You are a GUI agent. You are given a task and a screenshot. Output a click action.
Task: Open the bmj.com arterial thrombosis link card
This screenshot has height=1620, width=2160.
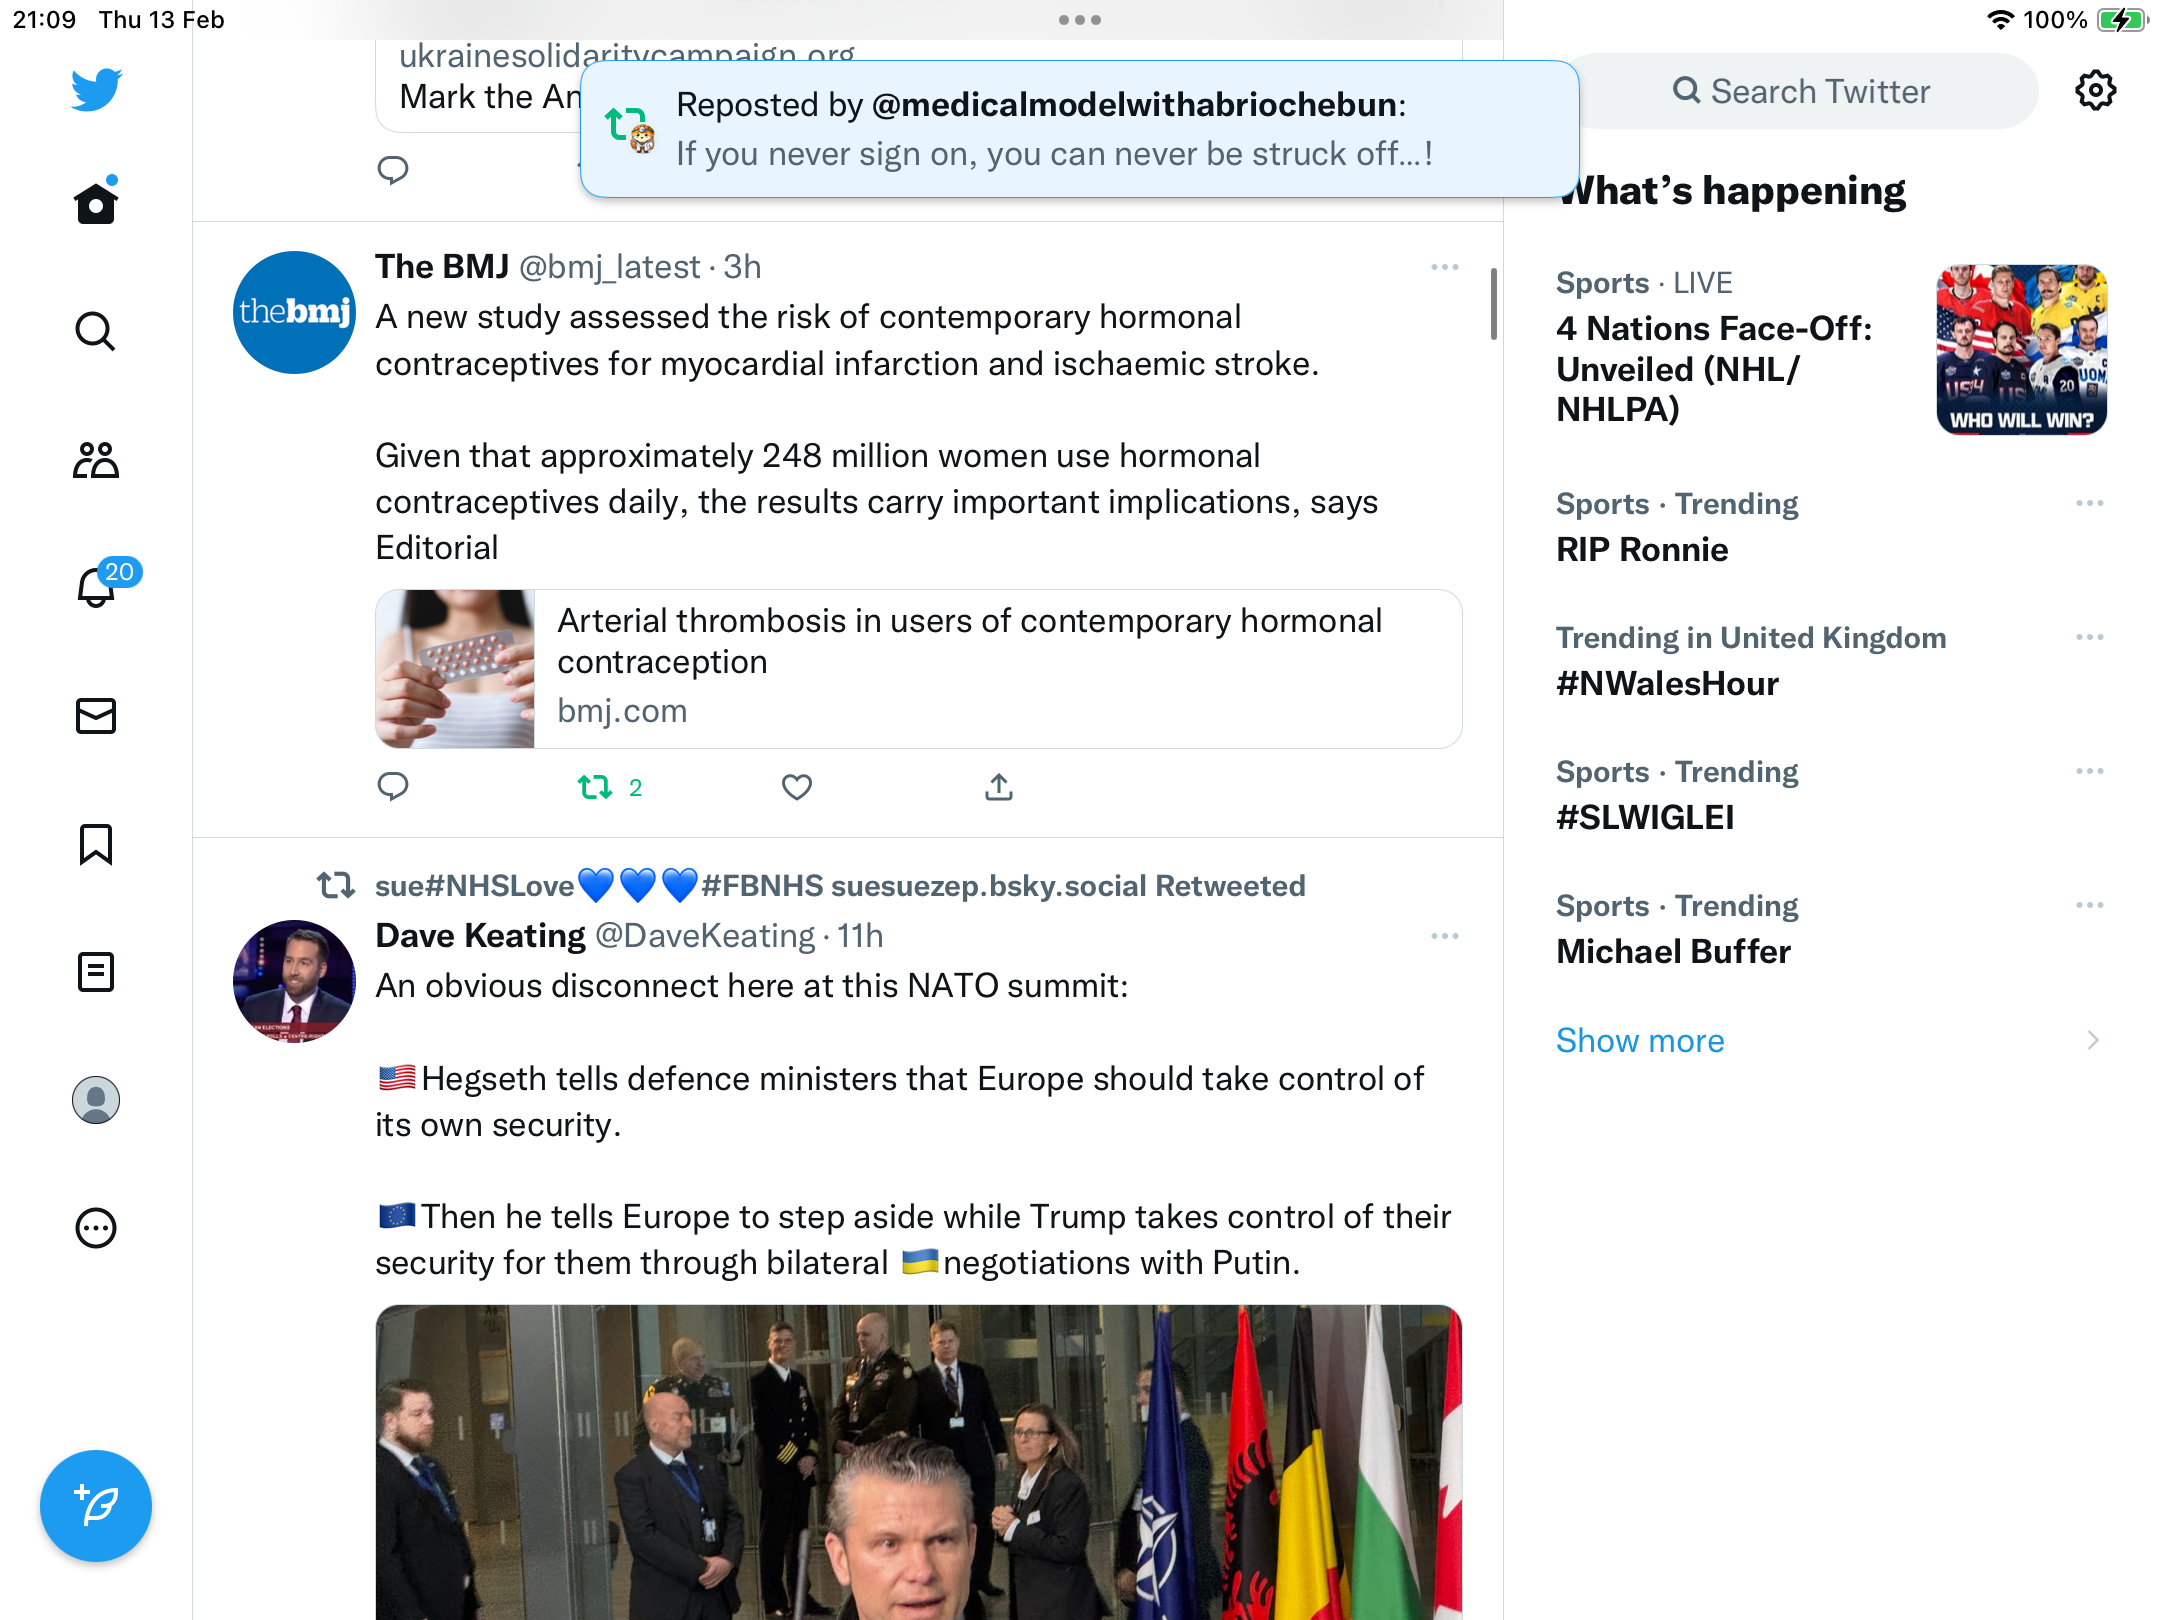[x=919, y=669]
